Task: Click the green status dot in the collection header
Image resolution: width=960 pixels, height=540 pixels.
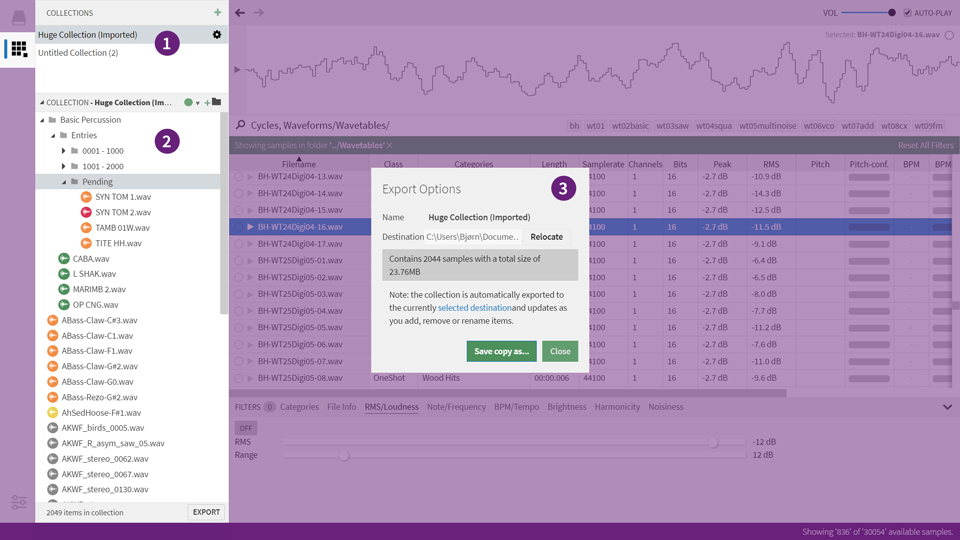Action: pos(189,102)
